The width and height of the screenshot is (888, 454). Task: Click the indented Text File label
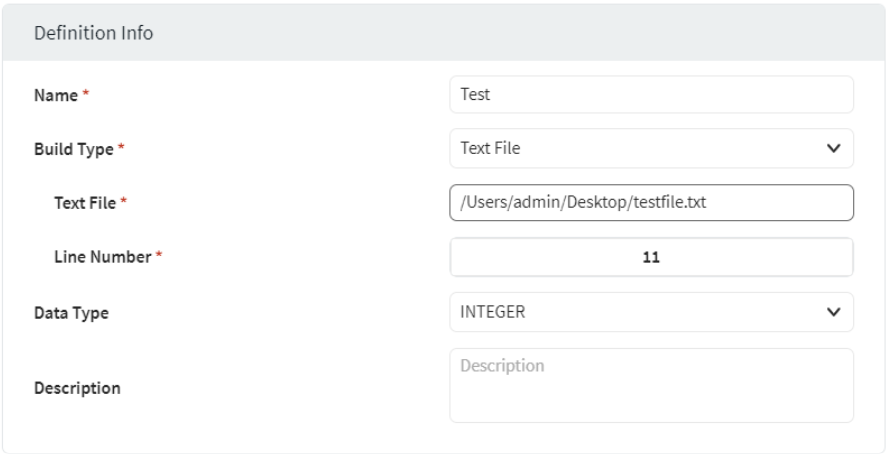pyautogui.click(x=84, y=204)
